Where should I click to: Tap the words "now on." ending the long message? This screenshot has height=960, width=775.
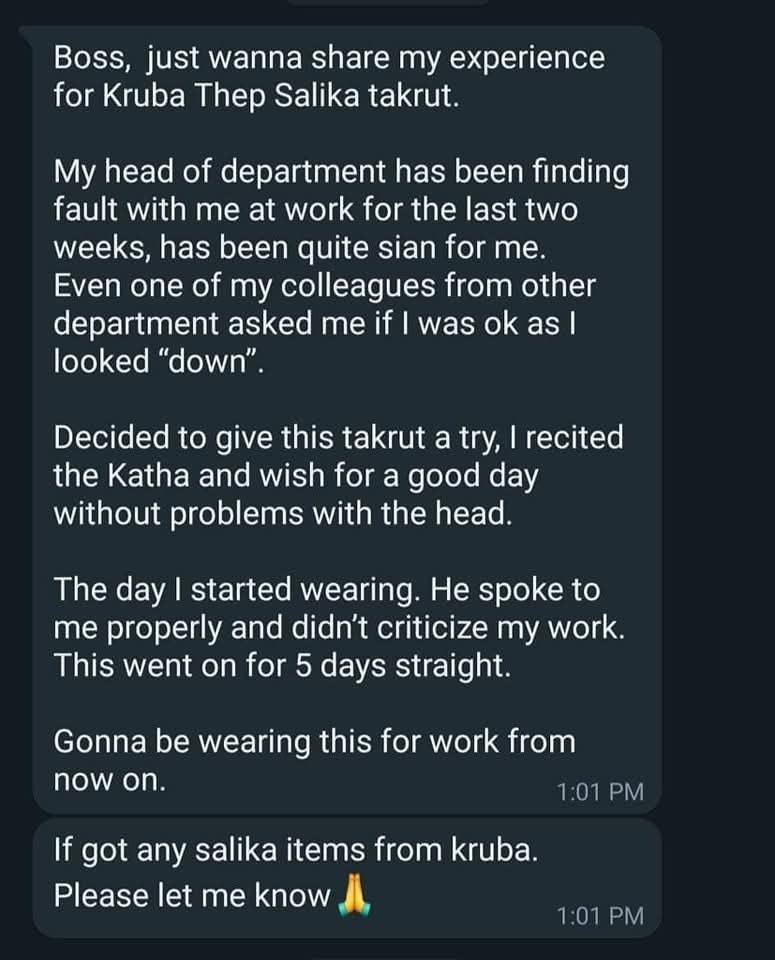coord(109,781)
